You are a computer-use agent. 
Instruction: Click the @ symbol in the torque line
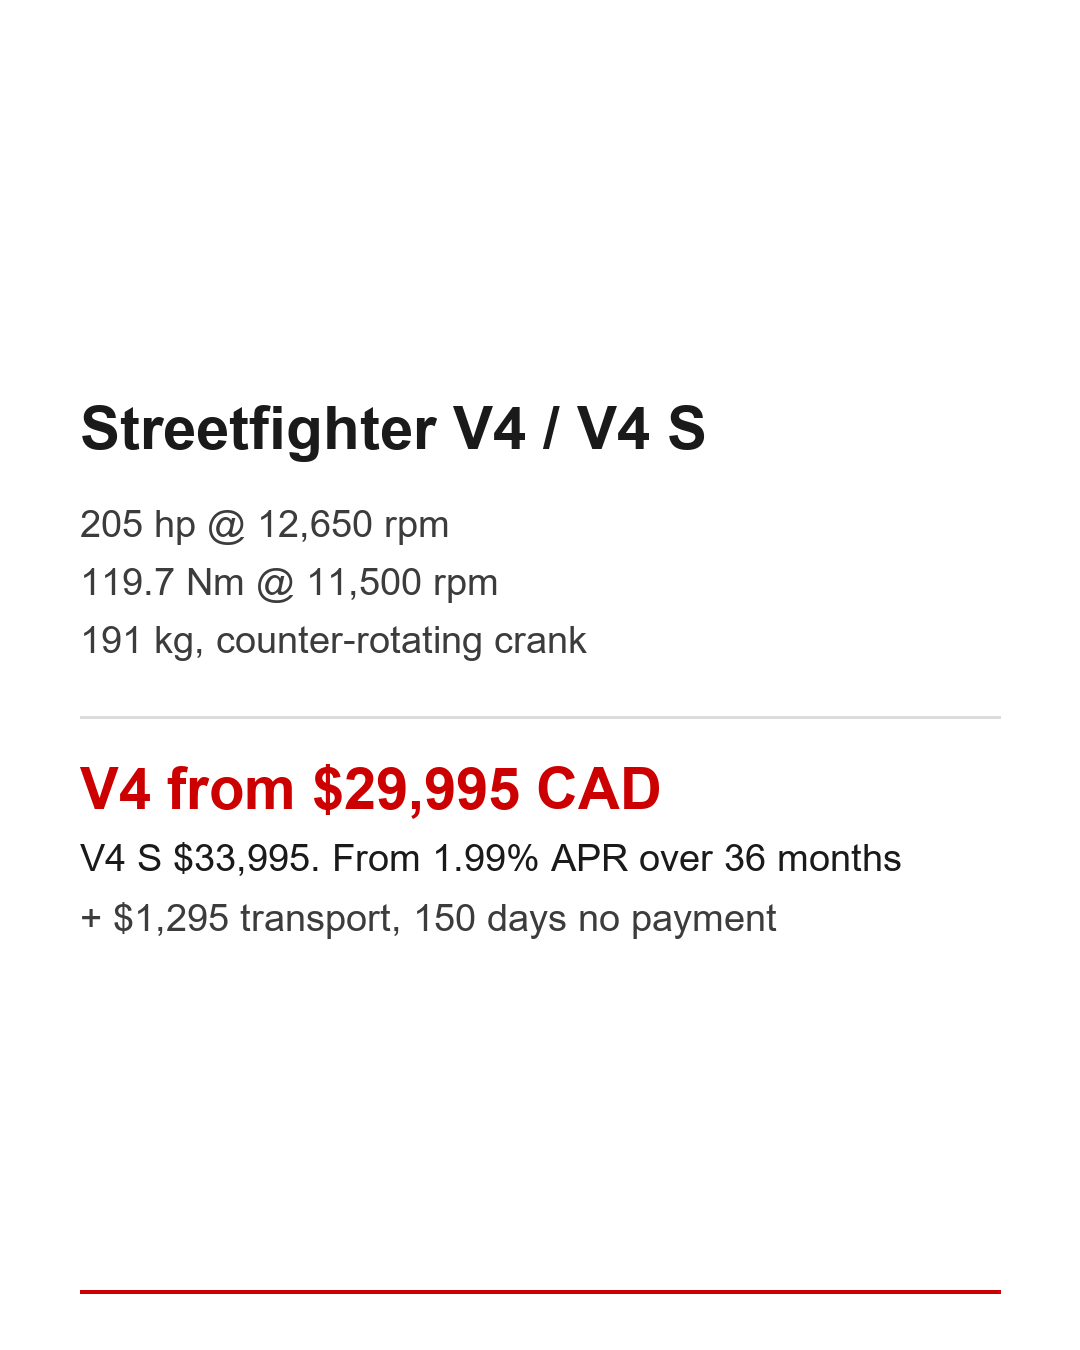(276, 584)
